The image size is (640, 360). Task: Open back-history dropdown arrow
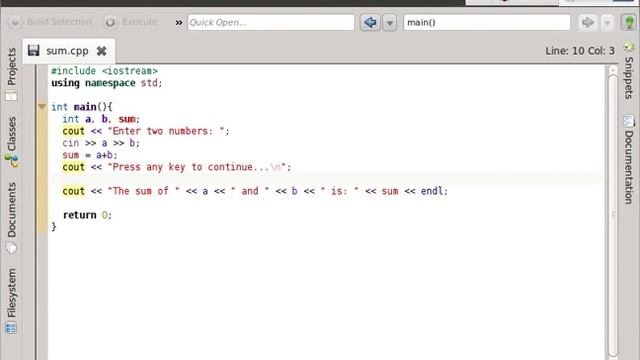[x=390, y=23]
